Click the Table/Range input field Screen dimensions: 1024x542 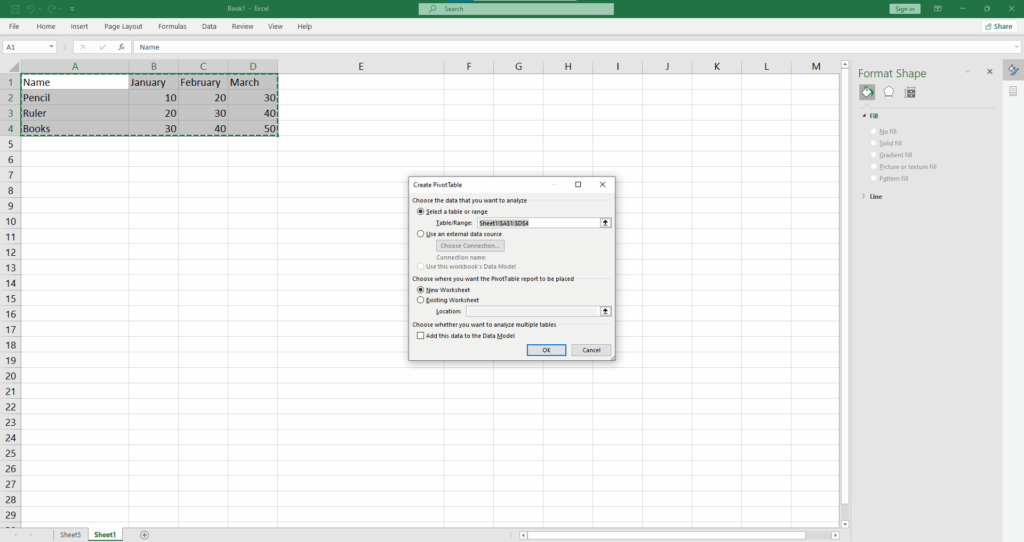click(x=539, y=223)
